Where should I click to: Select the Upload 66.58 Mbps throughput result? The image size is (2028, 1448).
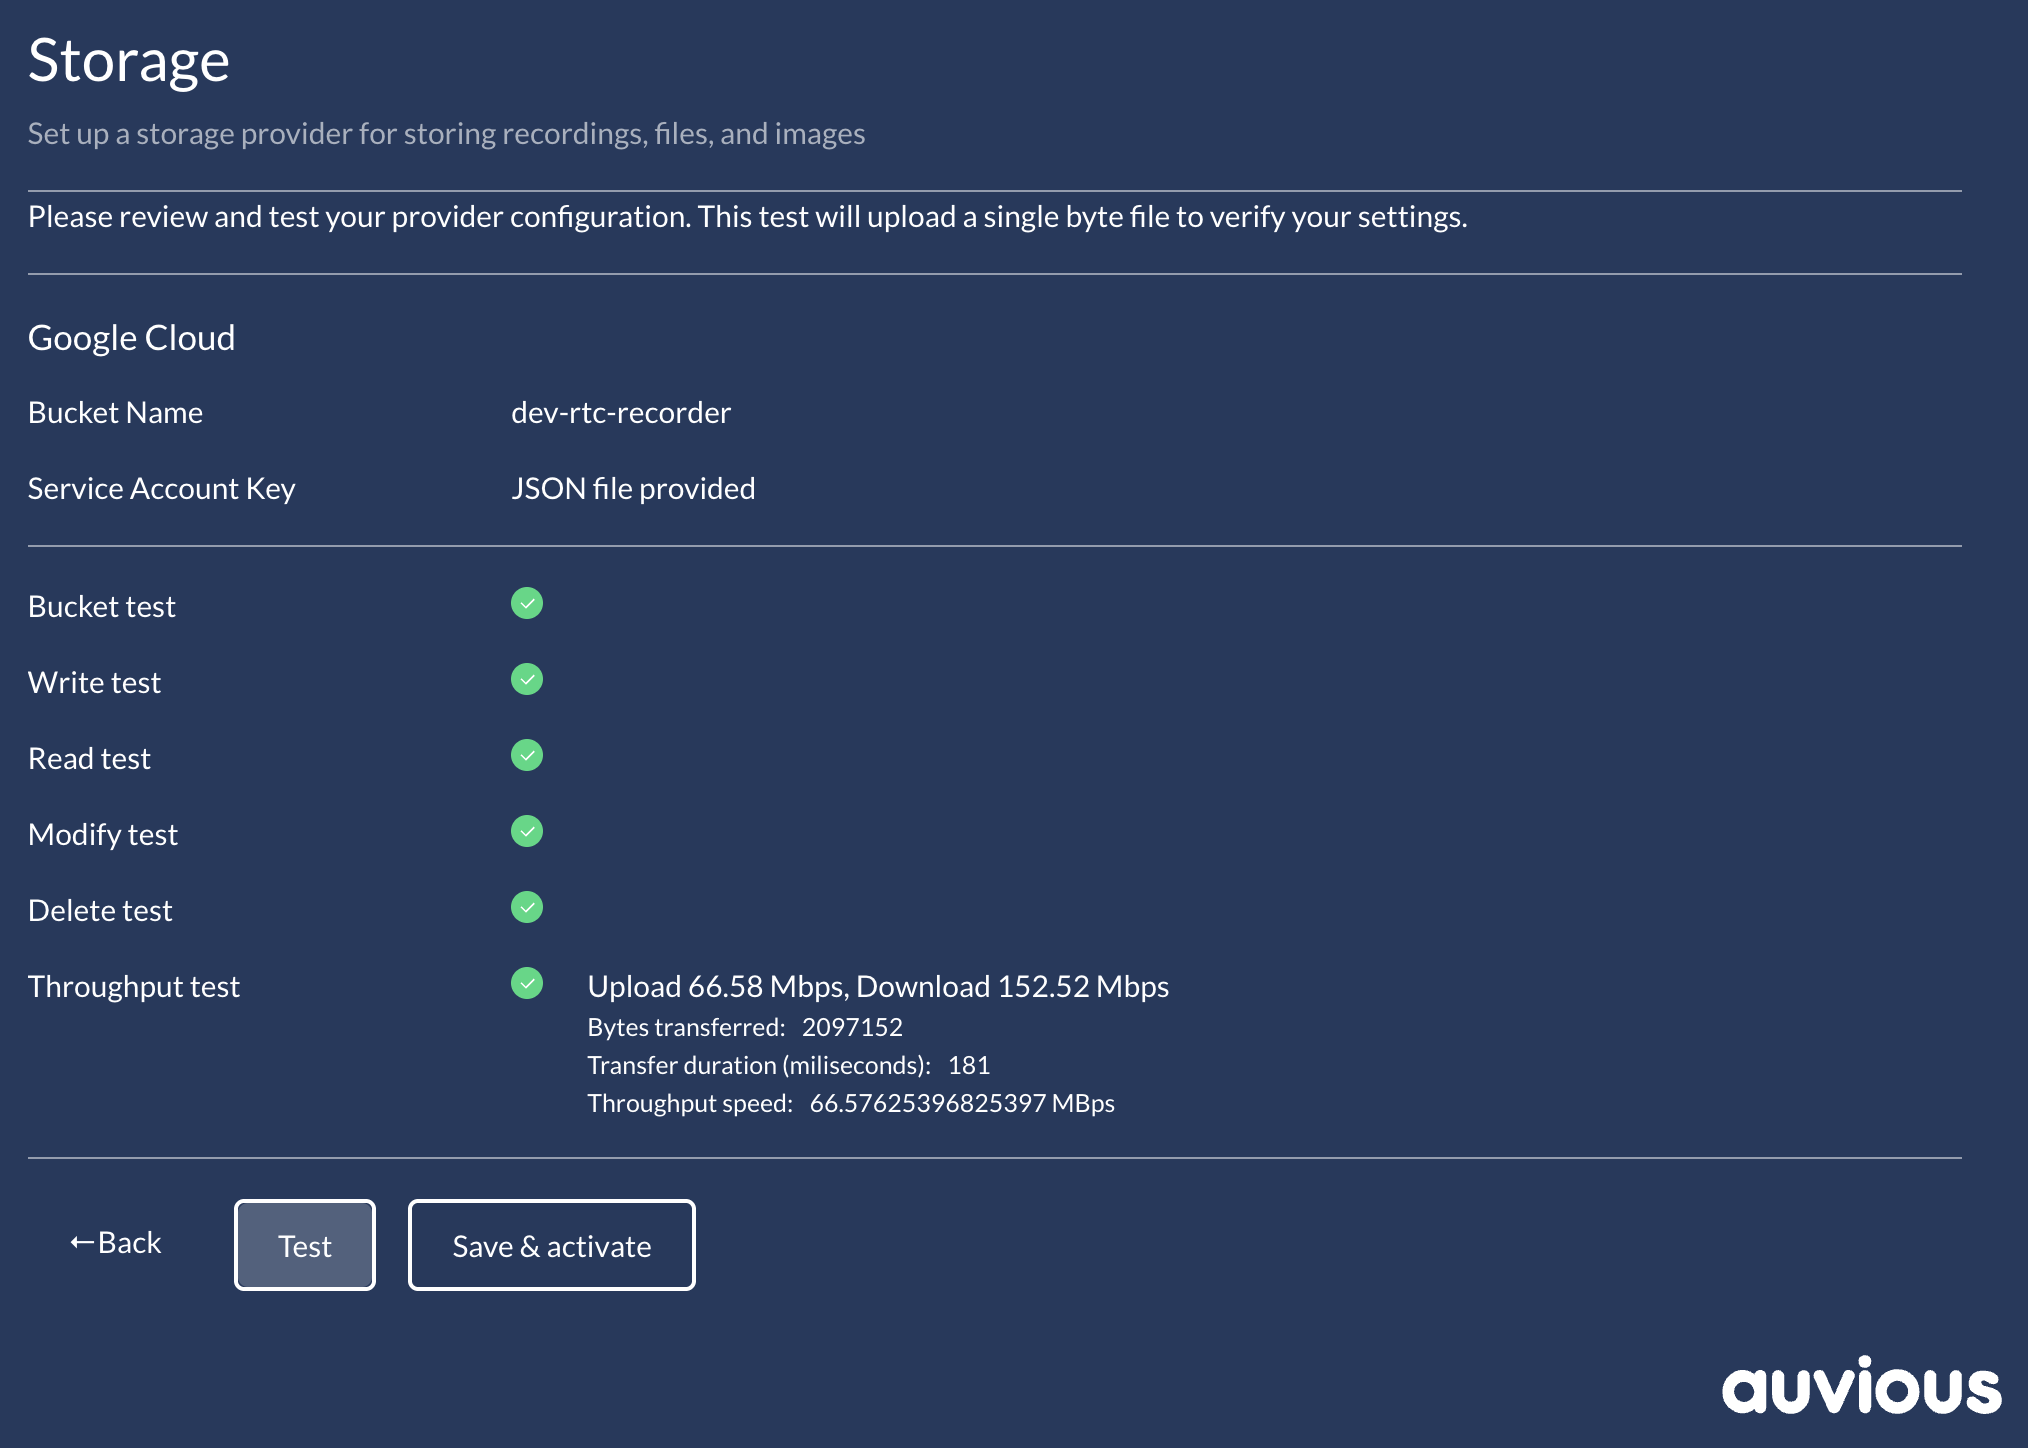coord(877,986)
